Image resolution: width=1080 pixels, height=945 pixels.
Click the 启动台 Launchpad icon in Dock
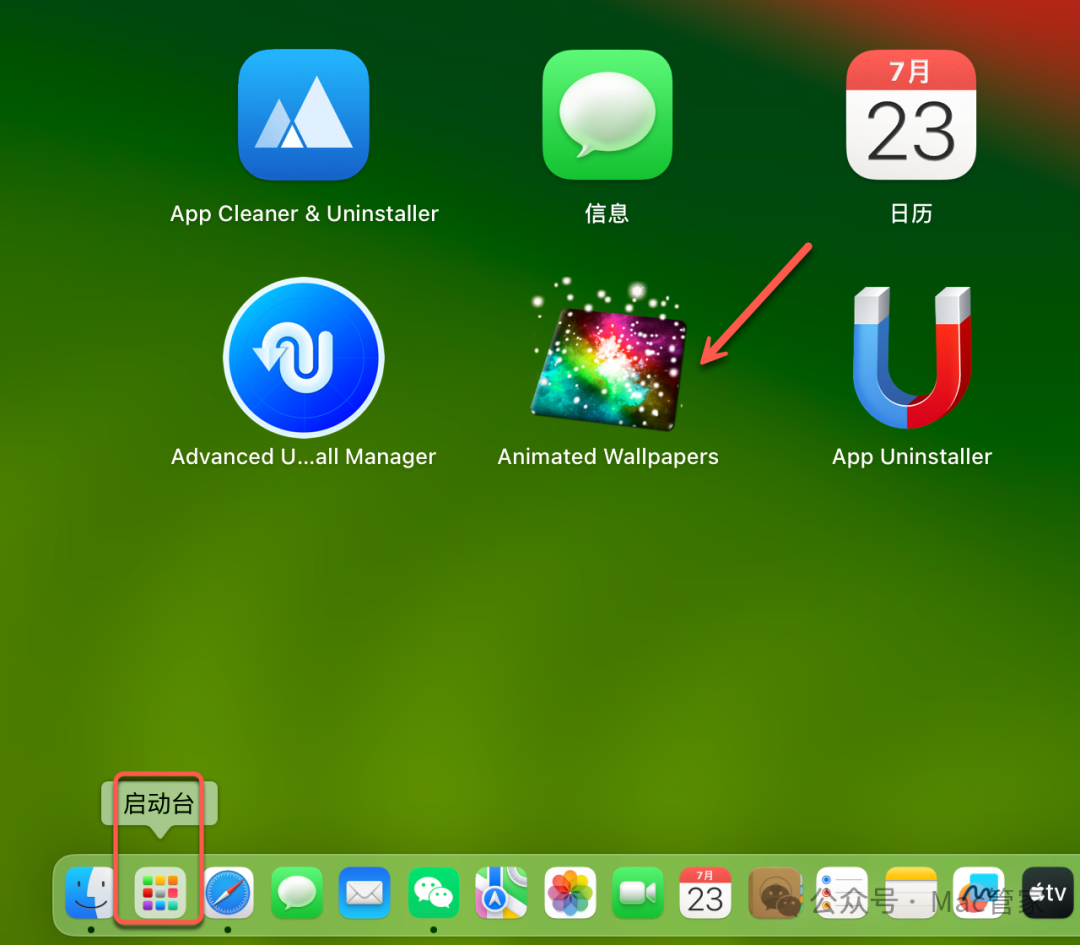pos(160,893)
